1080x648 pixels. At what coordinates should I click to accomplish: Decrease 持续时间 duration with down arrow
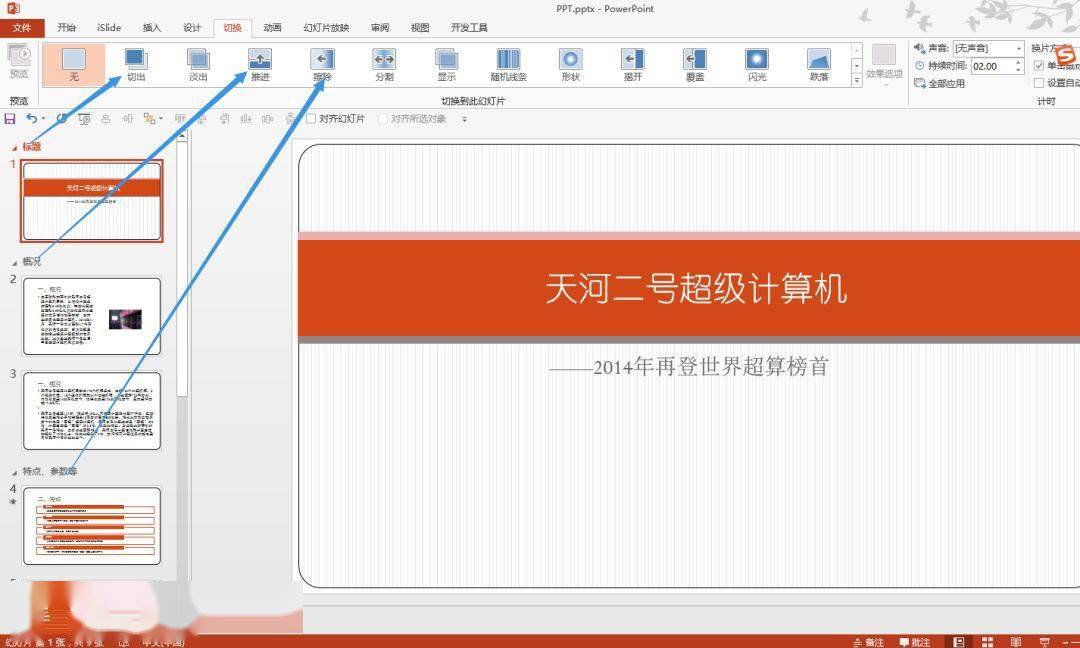(x=1018, y=70)
